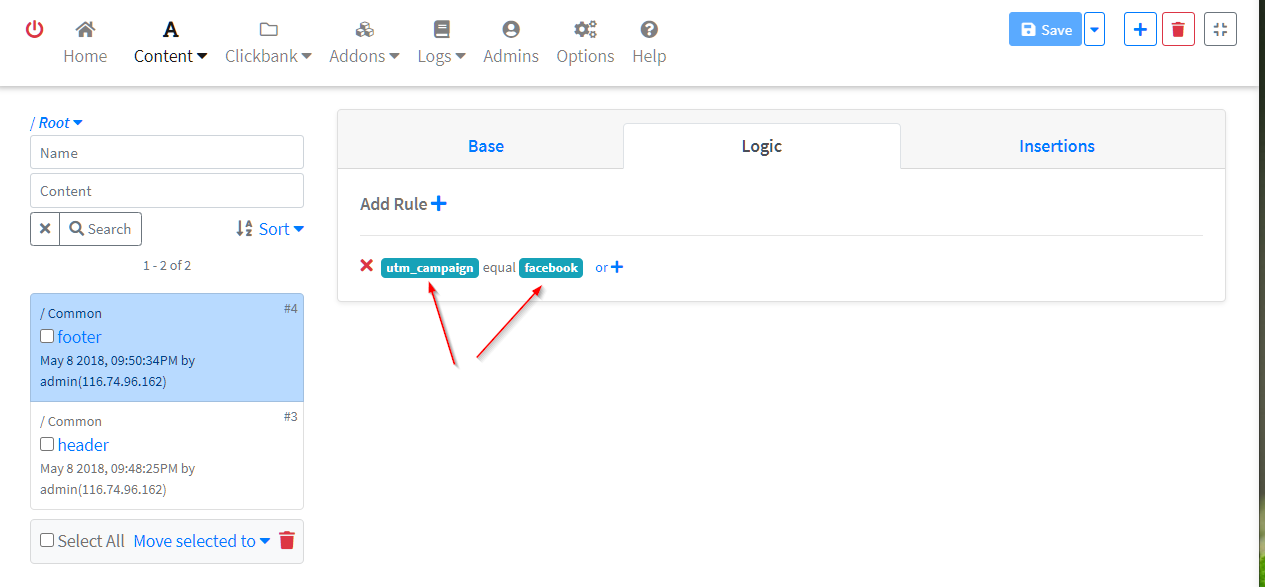Click the blue plus add button

tap(1140, 30)
